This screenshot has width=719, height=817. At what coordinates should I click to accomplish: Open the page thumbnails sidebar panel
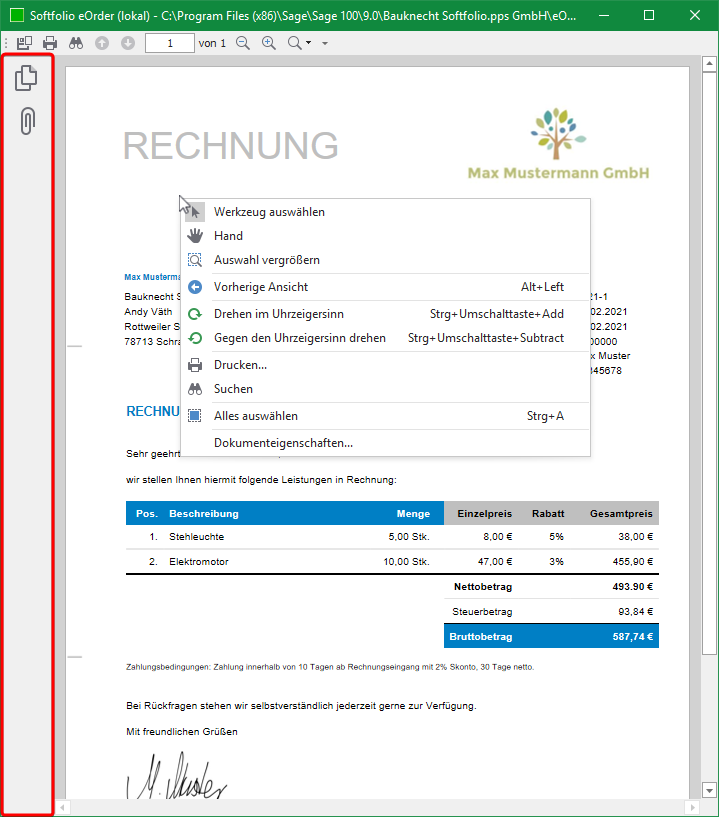(28, 78)
